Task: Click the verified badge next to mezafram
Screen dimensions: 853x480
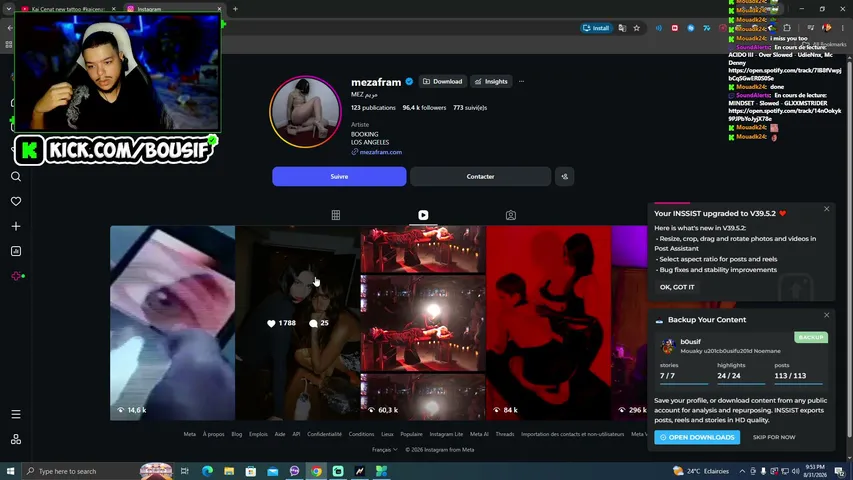Action: [409, 82]
